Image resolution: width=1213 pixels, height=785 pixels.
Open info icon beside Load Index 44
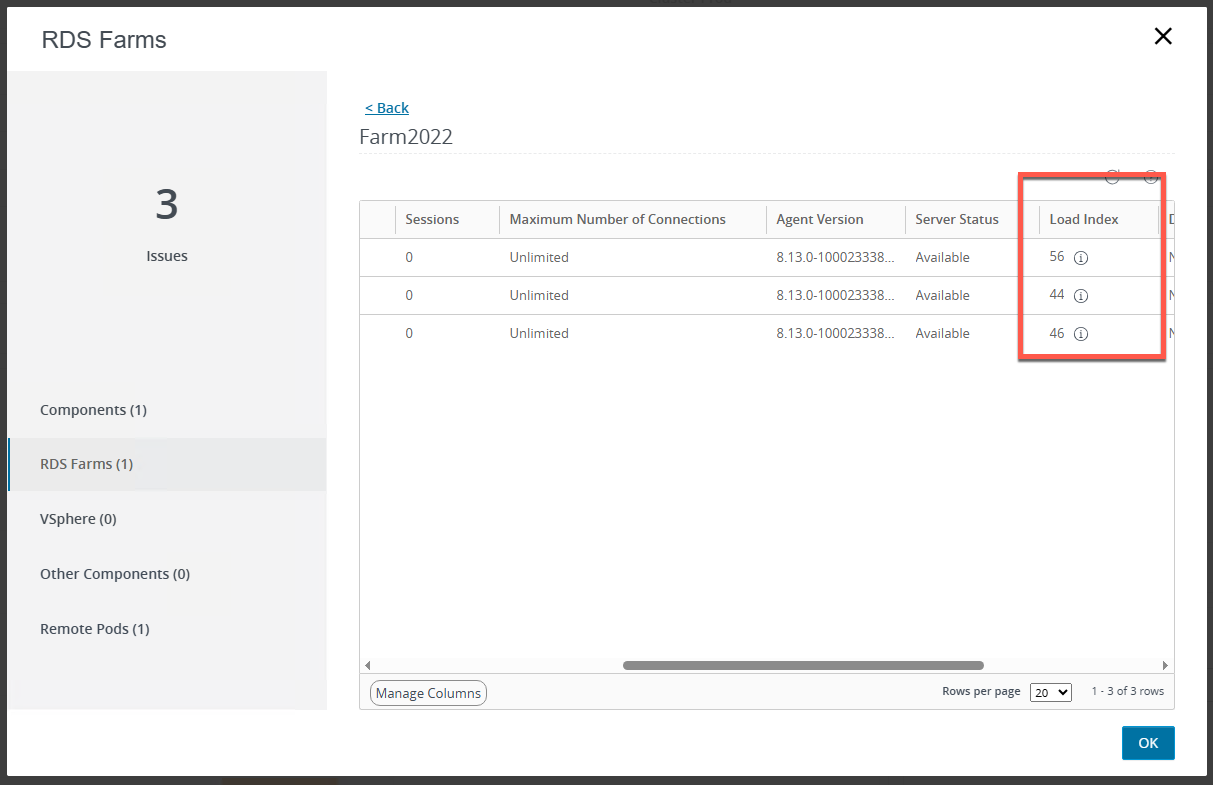coord(1081,296)
